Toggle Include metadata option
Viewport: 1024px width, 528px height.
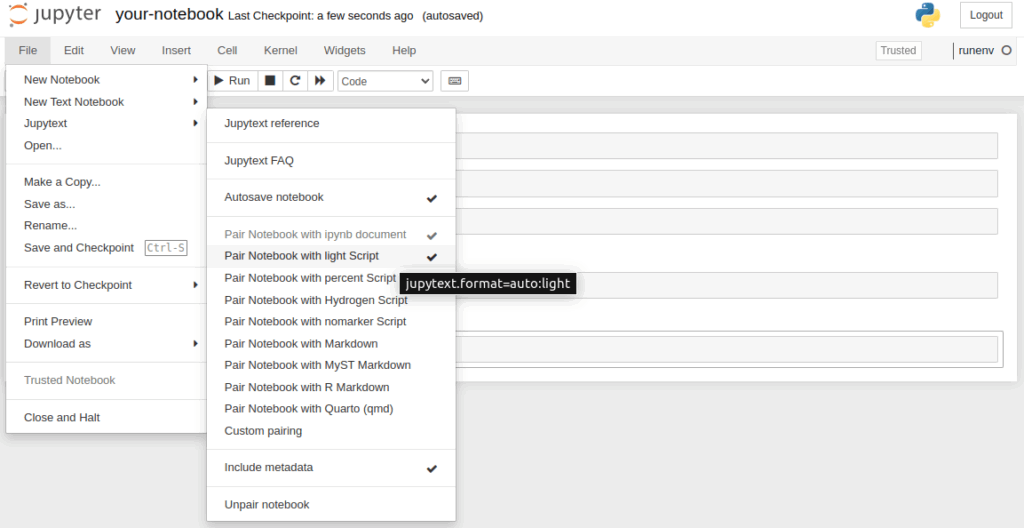tap(331, 468)
